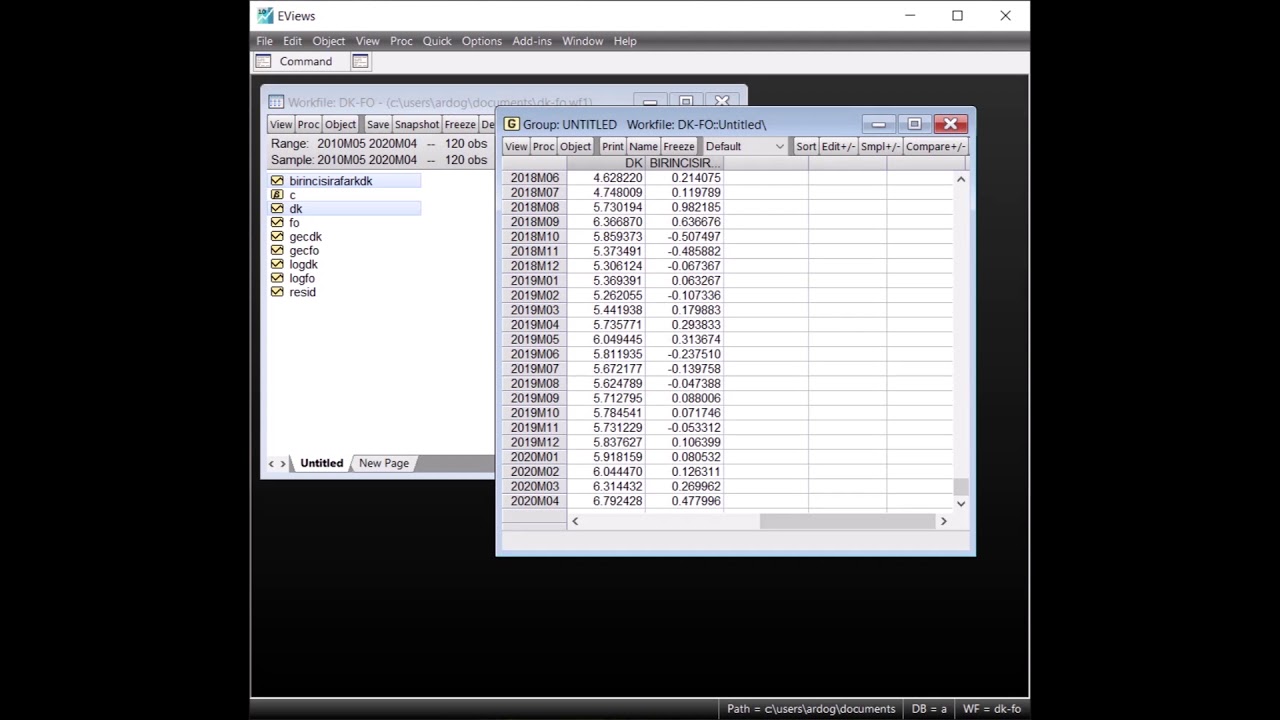Click the capture icon right of Command
Viewport: 1280px width, 720px height.
click(x=360, y=61)
